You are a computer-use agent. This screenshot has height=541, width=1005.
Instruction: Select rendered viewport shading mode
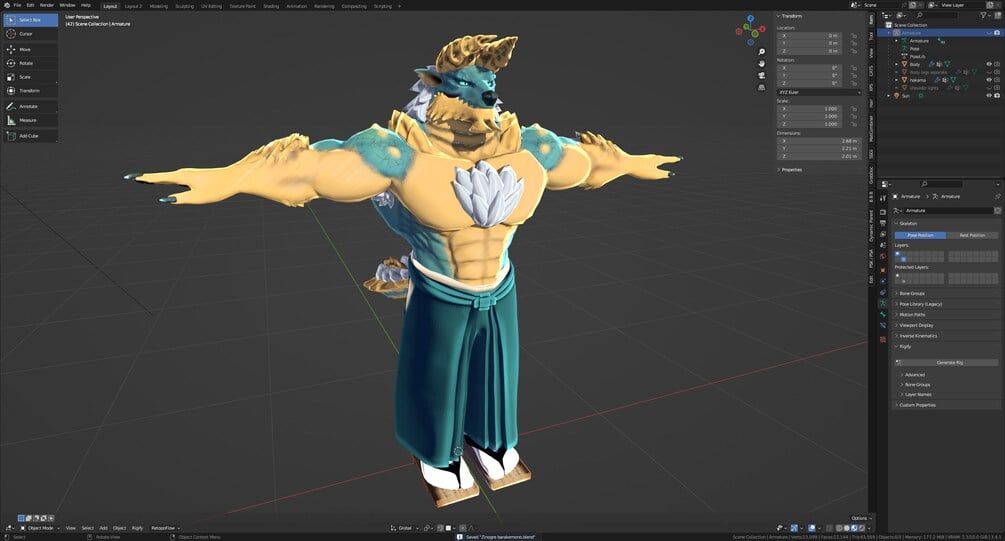[862, 528]
